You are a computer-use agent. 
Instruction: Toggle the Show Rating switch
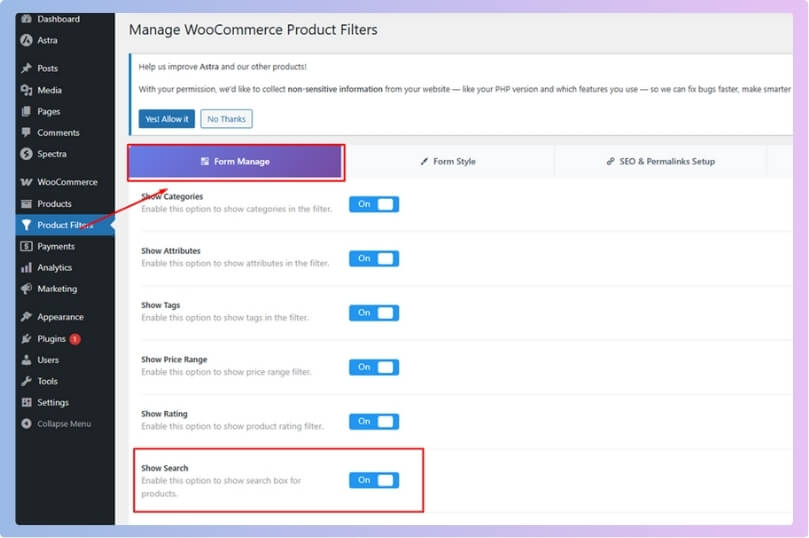coord(374,421)
